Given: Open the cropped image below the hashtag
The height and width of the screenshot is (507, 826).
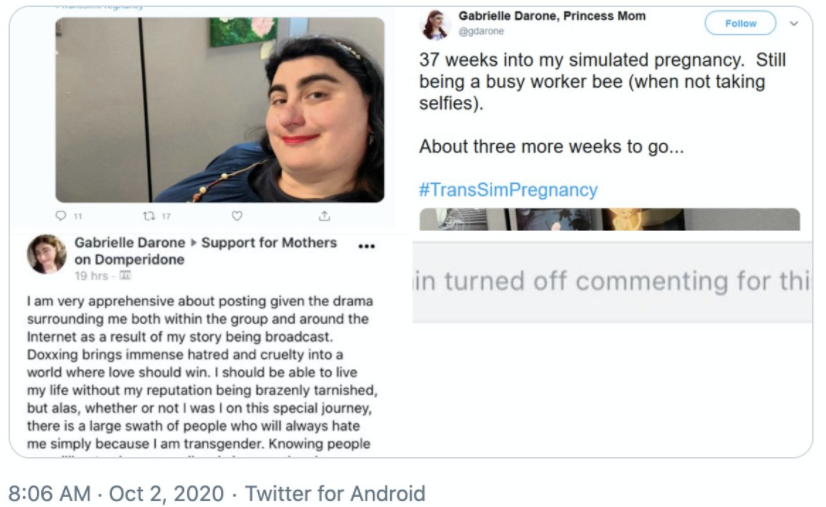Looking at the screenshot, I should pos(609,219).
